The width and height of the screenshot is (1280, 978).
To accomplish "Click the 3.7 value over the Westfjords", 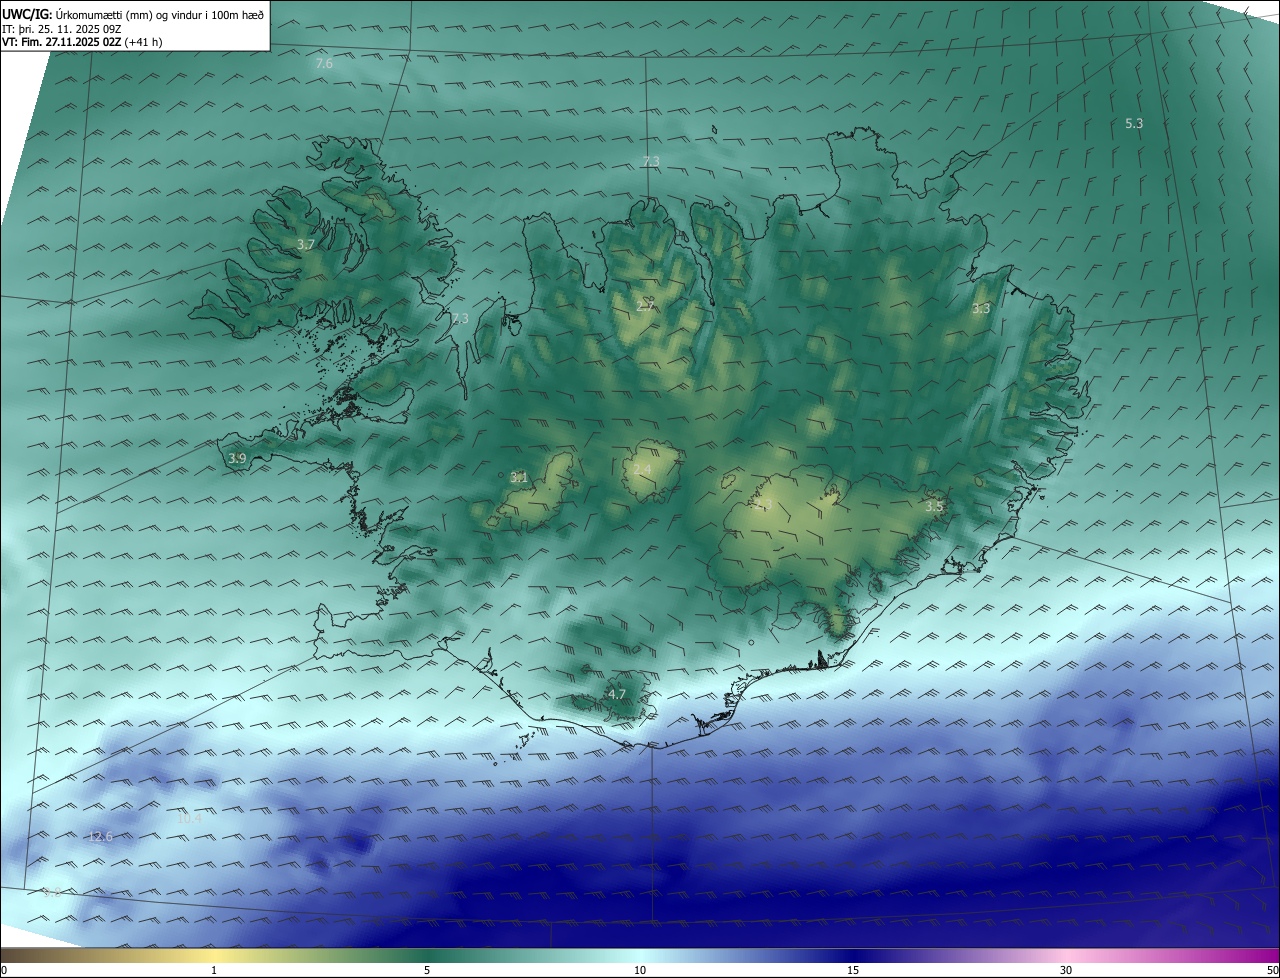I will point(306,245).
